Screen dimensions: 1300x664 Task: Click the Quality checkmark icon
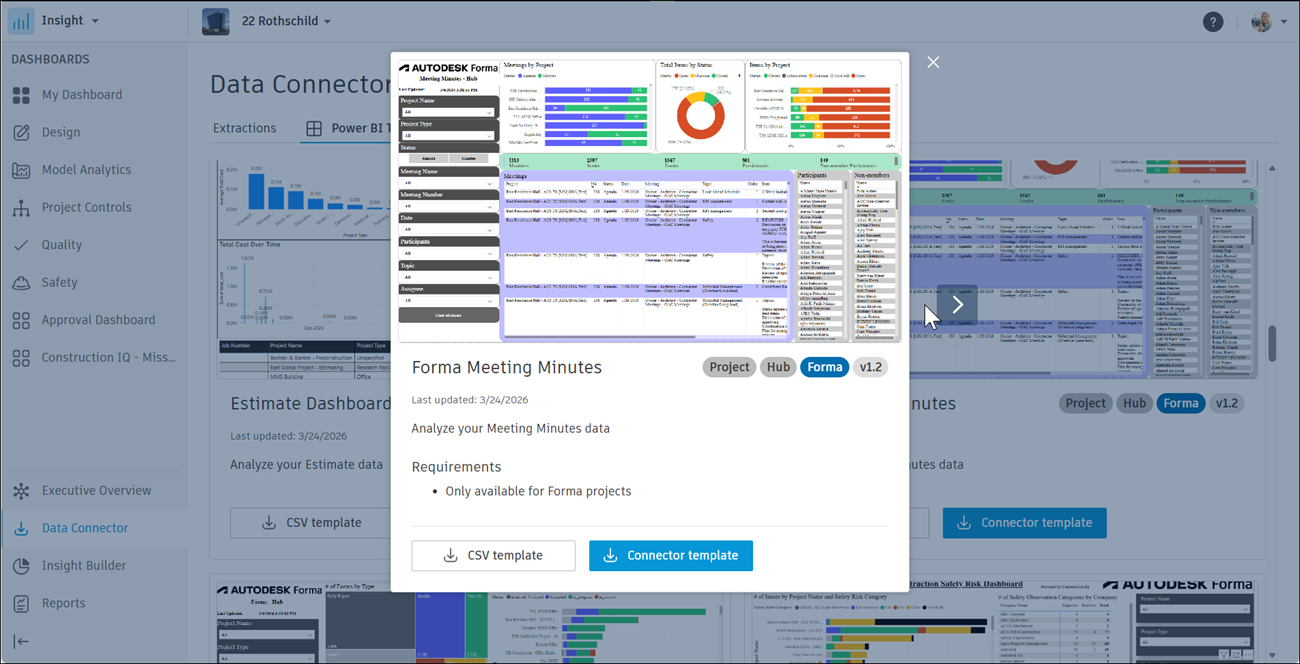point(21,245)
